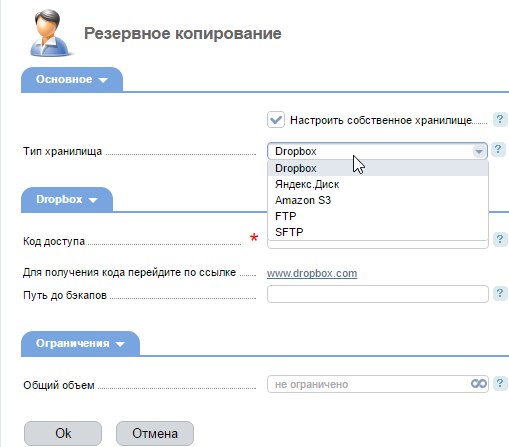Image resolution: width=509 pixels, height=447 pixels.
Task: Collapse the Ограничения section tab
Action: point(80,344)
